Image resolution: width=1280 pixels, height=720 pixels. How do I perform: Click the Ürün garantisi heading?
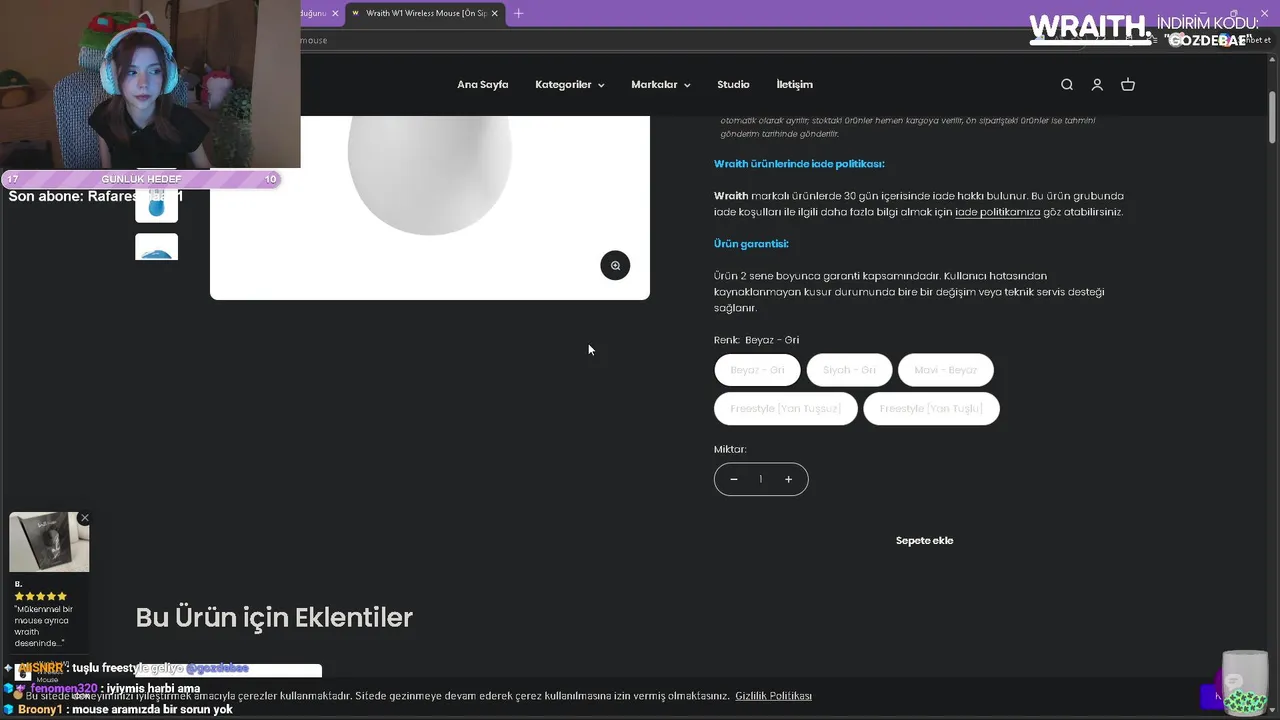coord(751,244)
